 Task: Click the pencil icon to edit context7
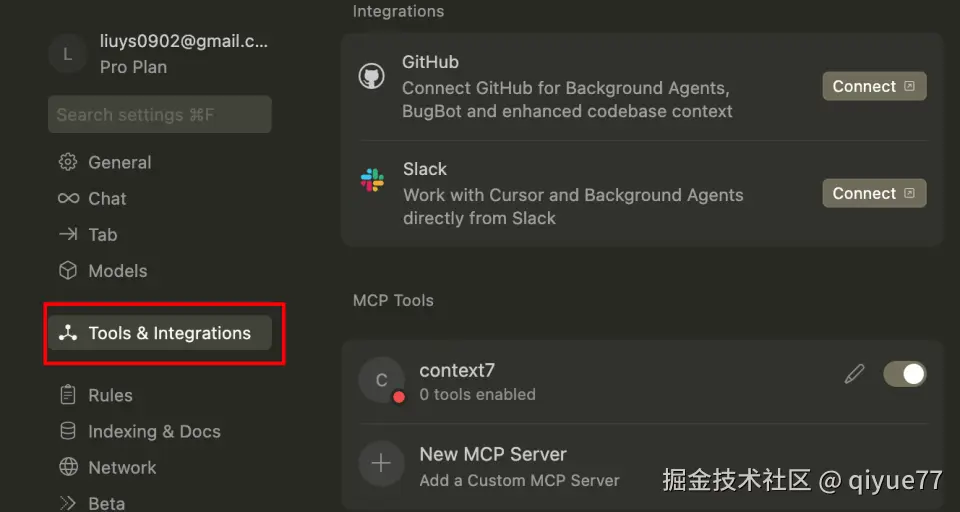tap(854, 374)
